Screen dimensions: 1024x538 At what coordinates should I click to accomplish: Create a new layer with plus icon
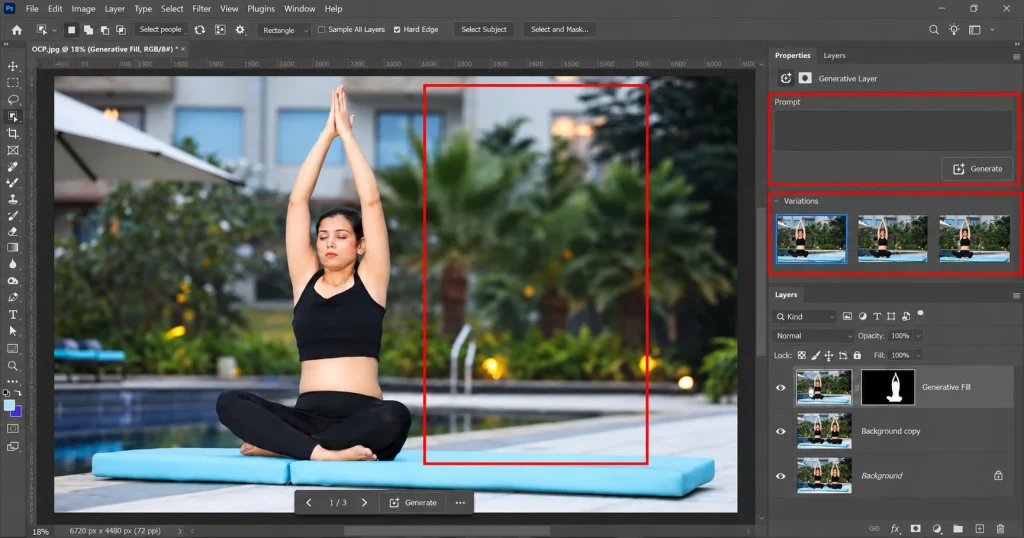[980, 529]
